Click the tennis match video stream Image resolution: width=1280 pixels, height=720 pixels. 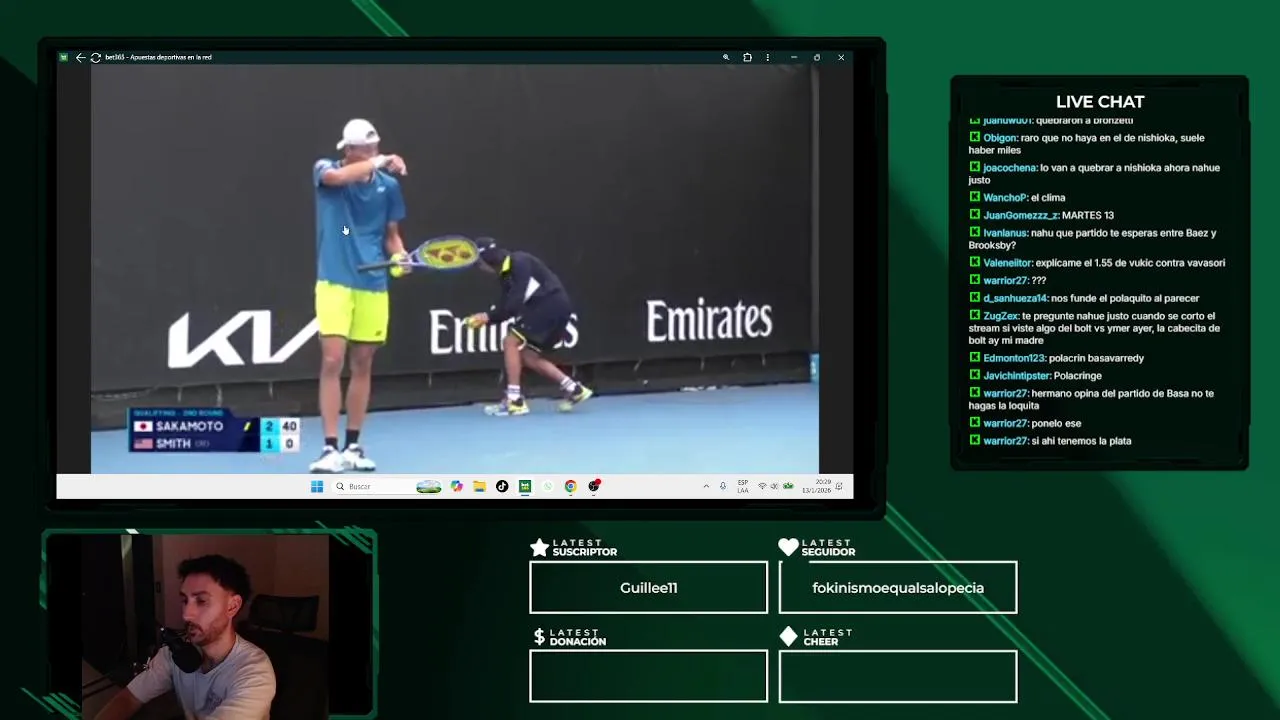[455, 269]
